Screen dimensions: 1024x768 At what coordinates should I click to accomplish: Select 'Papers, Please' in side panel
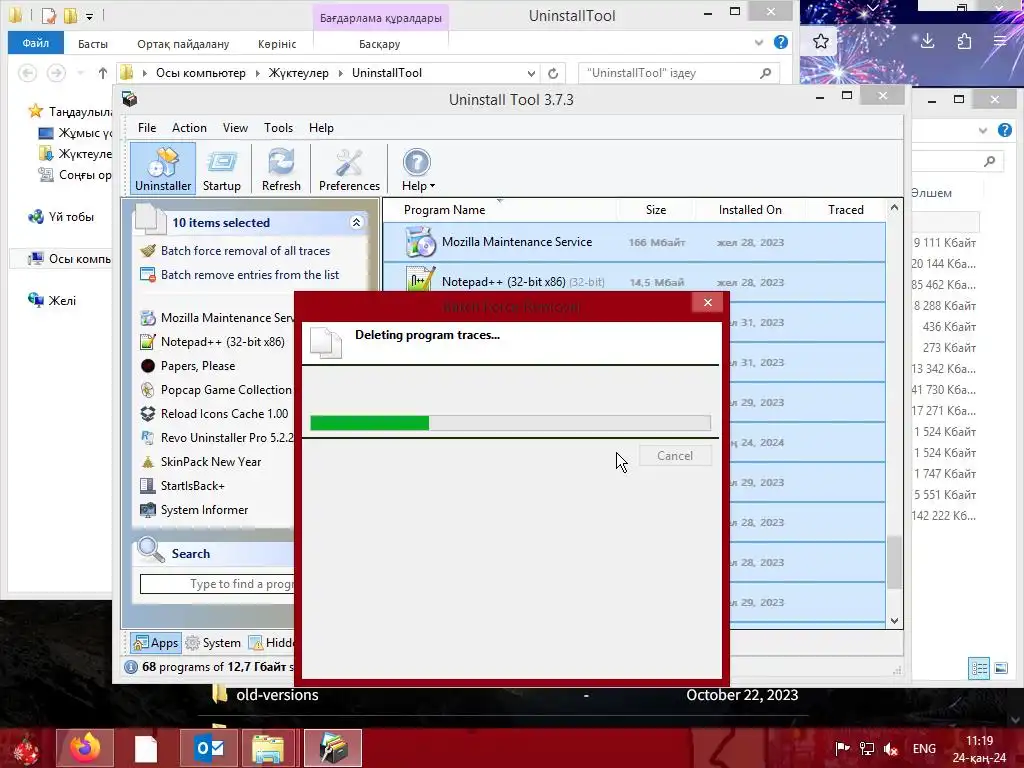[x=188, y=366]
